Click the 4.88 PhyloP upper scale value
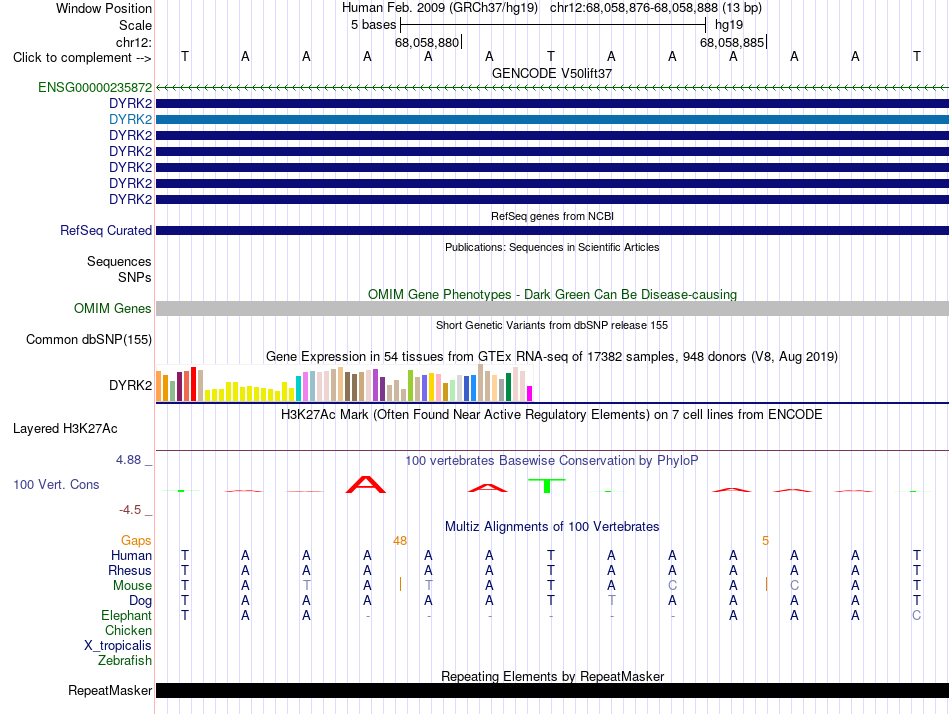The width and height of the screenshot is (950, 714). pos(128,460)
